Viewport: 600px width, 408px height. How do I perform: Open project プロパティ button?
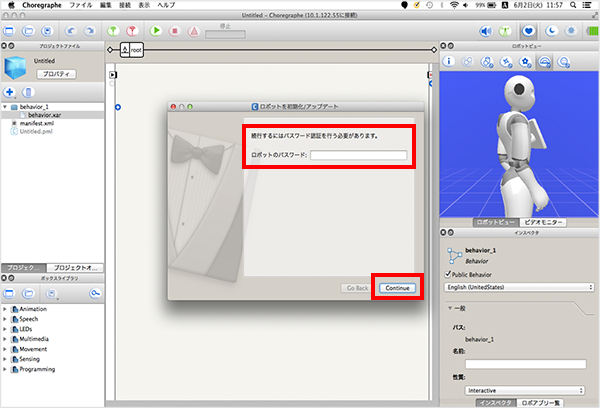[56, 74]
